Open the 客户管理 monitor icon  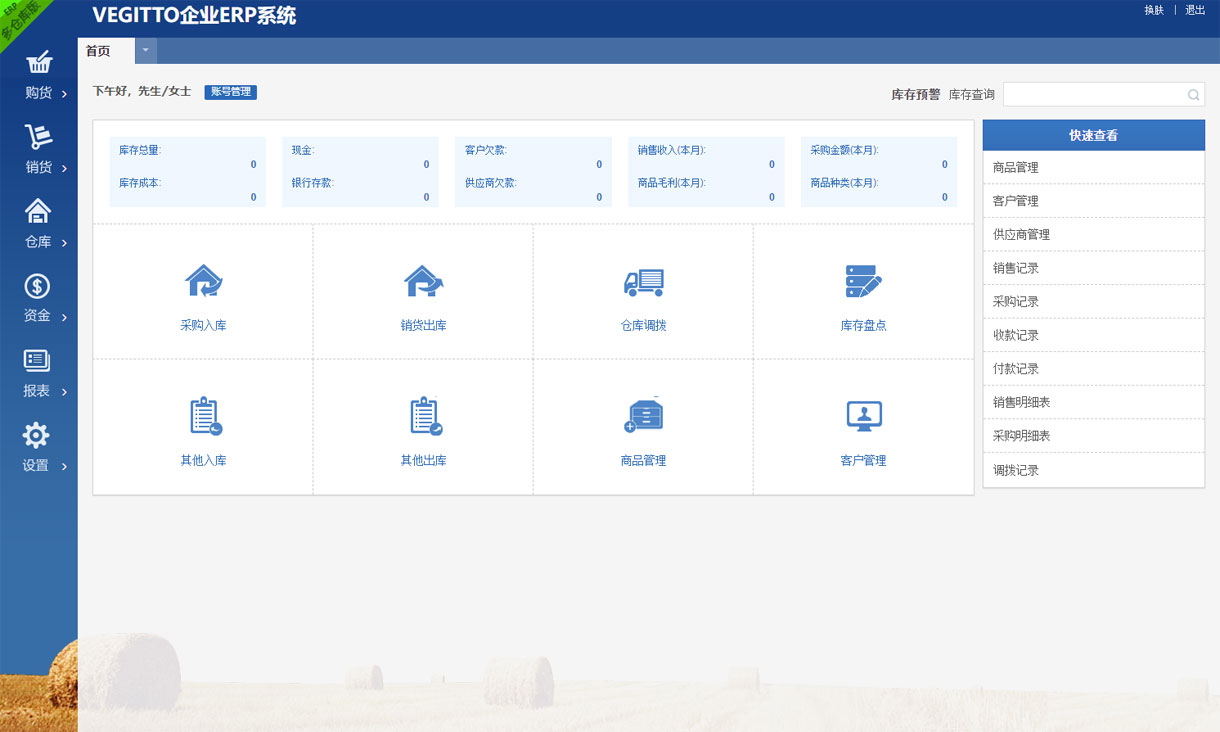863,416
